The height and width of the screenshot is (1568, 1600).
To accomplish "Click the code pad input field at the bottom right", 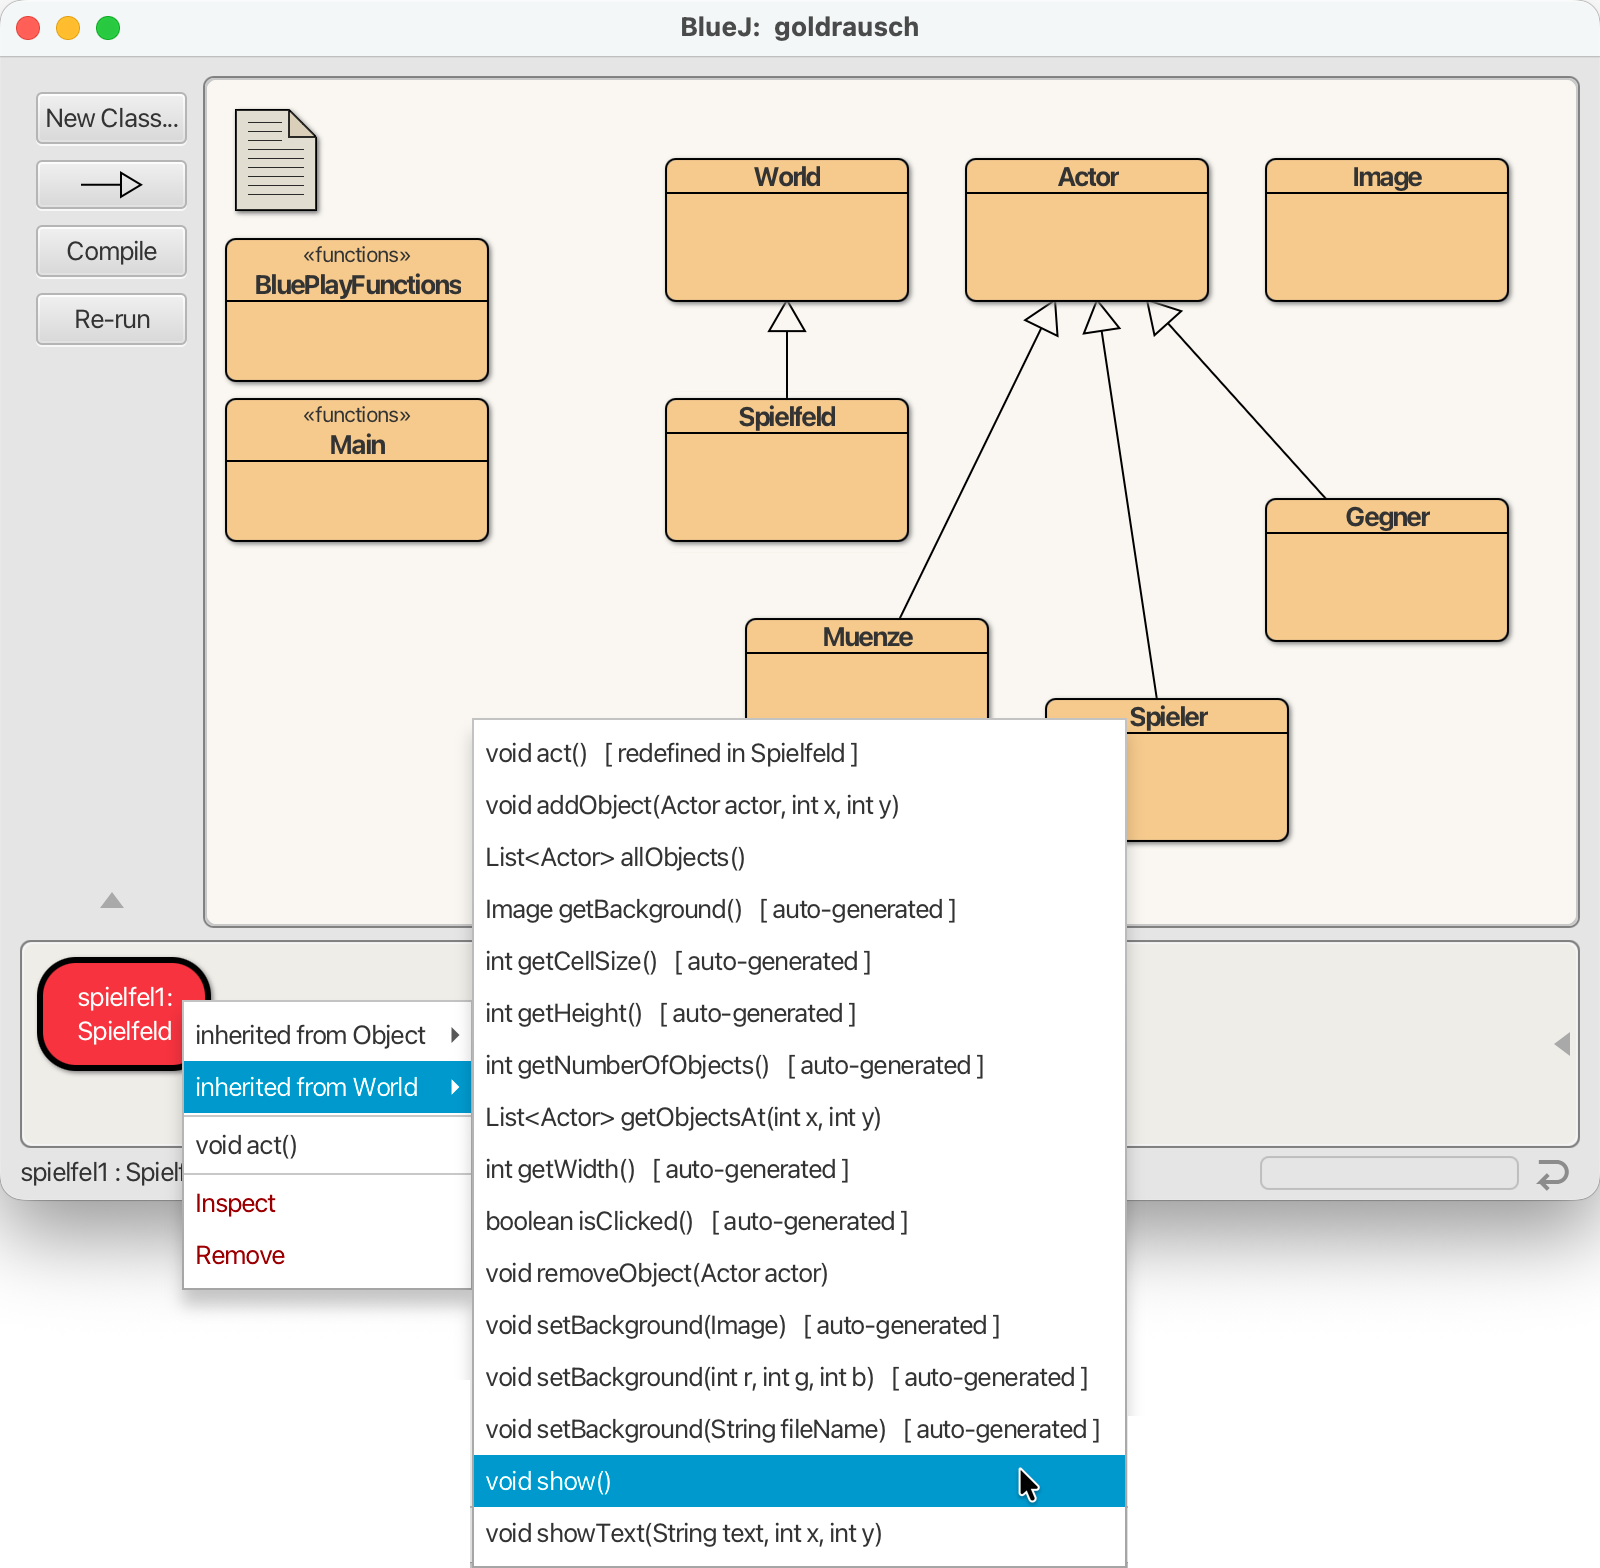I will [x=1389, y=1173].
